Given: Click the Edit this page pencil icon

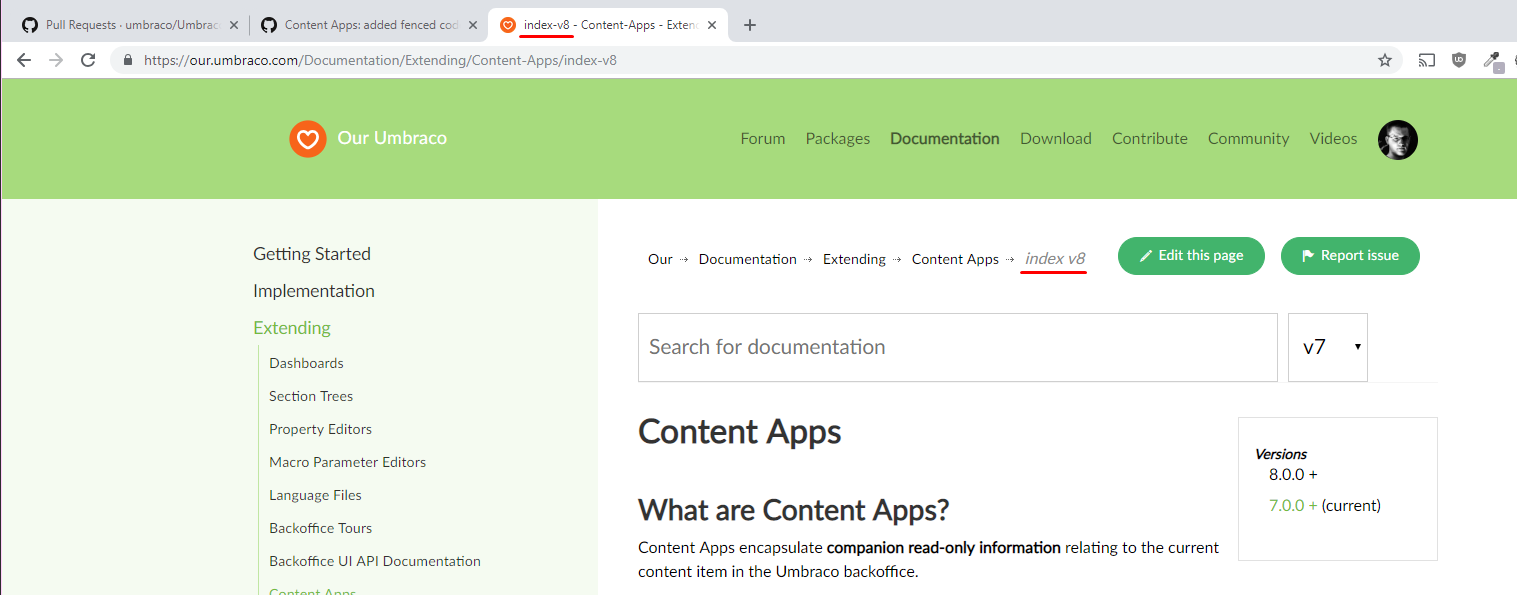Looking at the screenshot, I should [1148, 256].
